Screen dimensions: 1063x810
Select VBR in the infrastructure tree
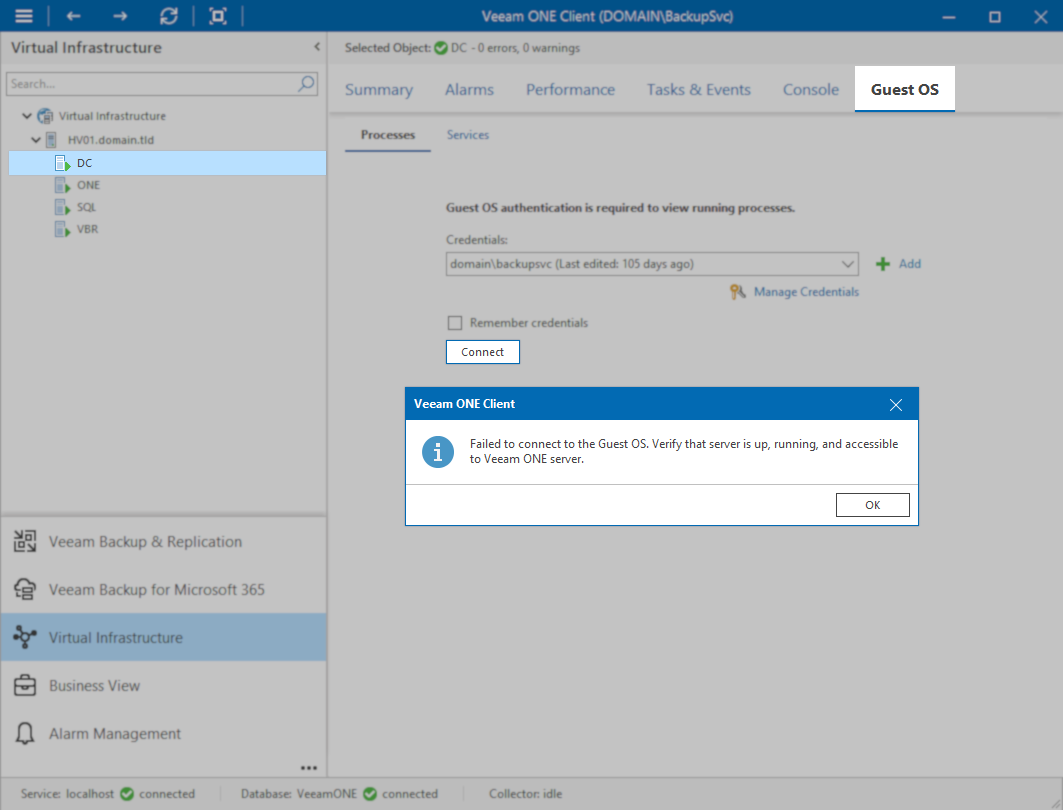coord(87,229)
